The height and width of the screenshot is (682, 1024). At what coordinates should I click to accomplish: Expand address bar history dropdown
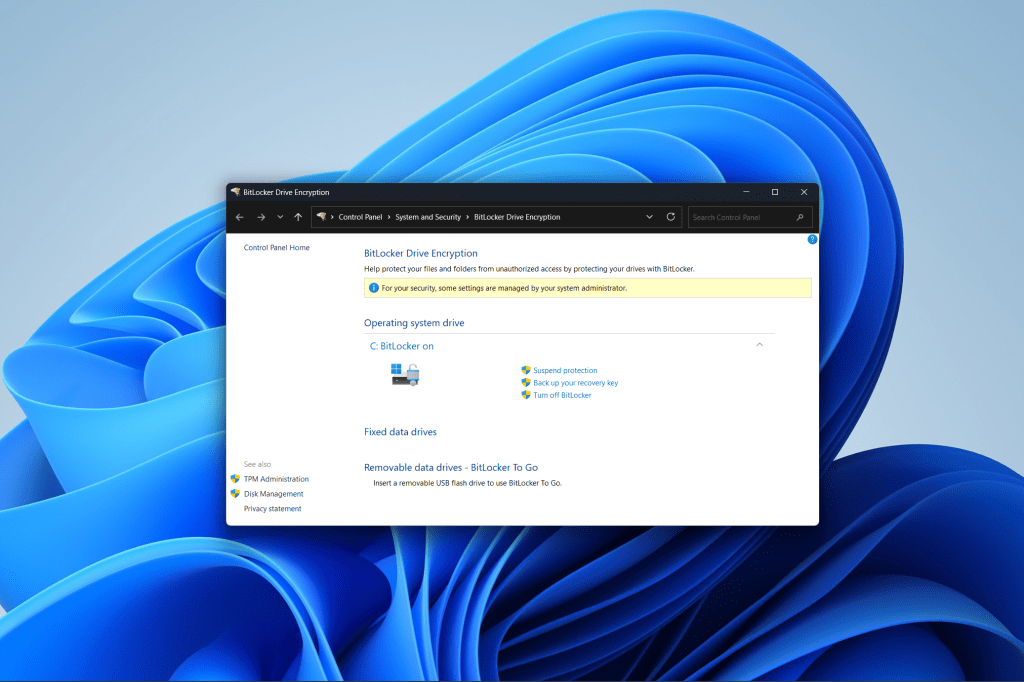point(649,217)
